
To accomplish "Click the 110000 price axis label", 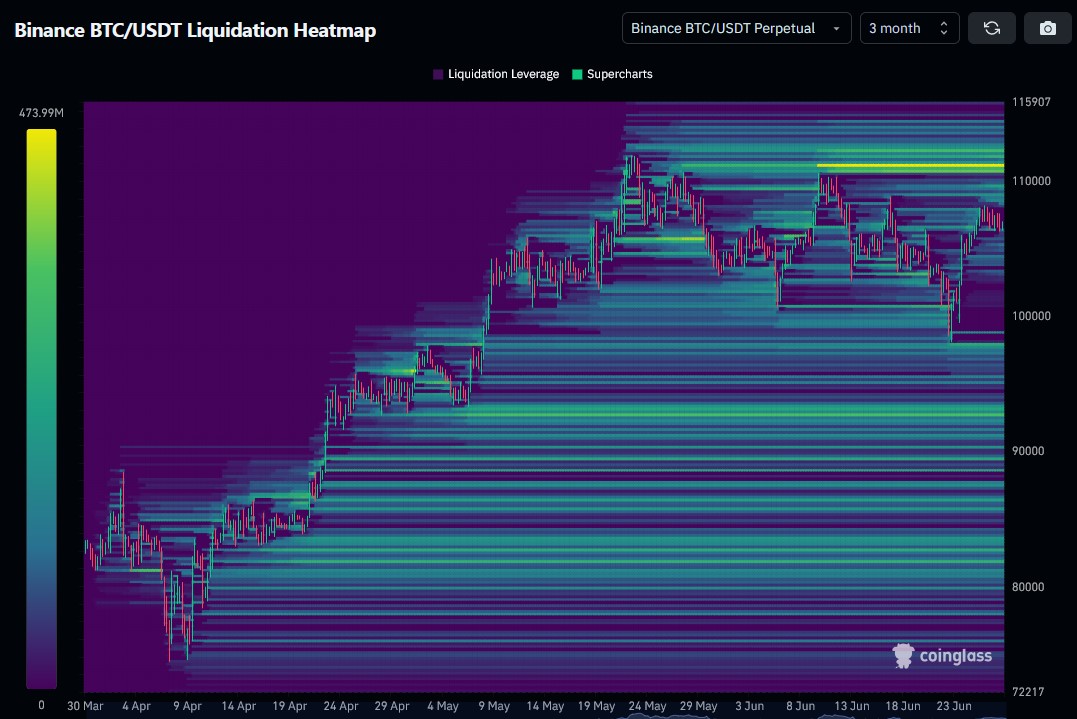I will coord(1031,181).
